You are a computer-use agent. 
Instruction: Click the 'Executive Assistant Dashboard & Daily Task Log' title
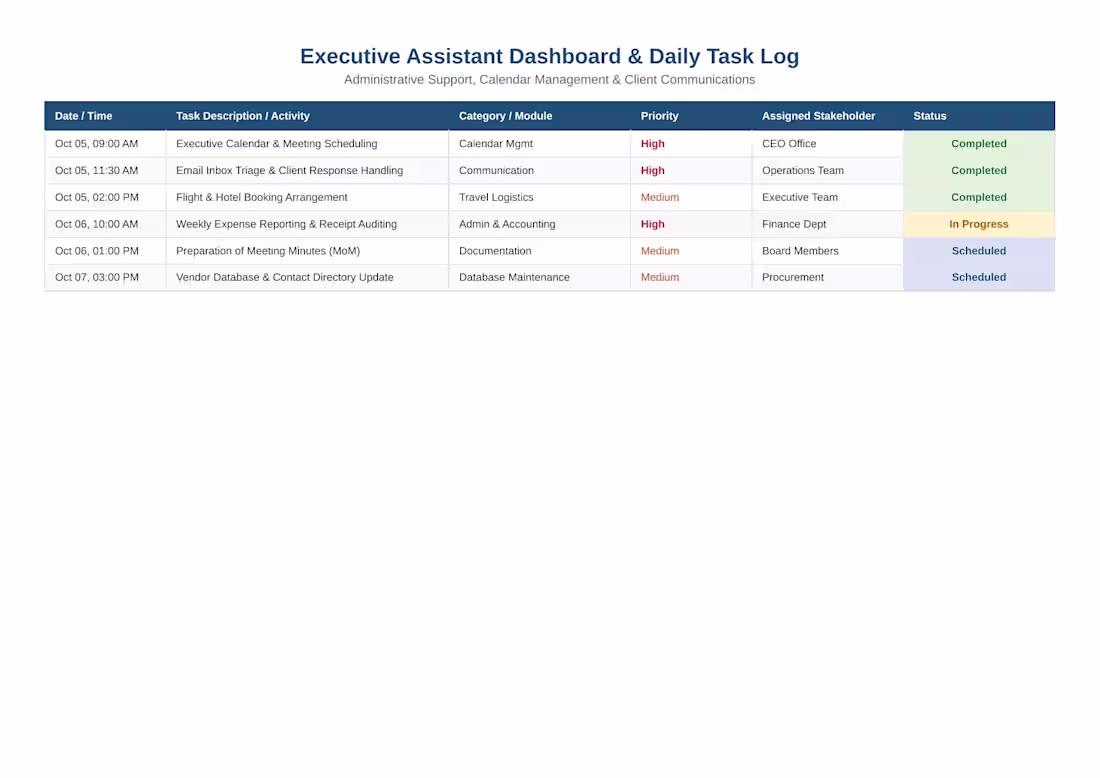pos(549,56)
